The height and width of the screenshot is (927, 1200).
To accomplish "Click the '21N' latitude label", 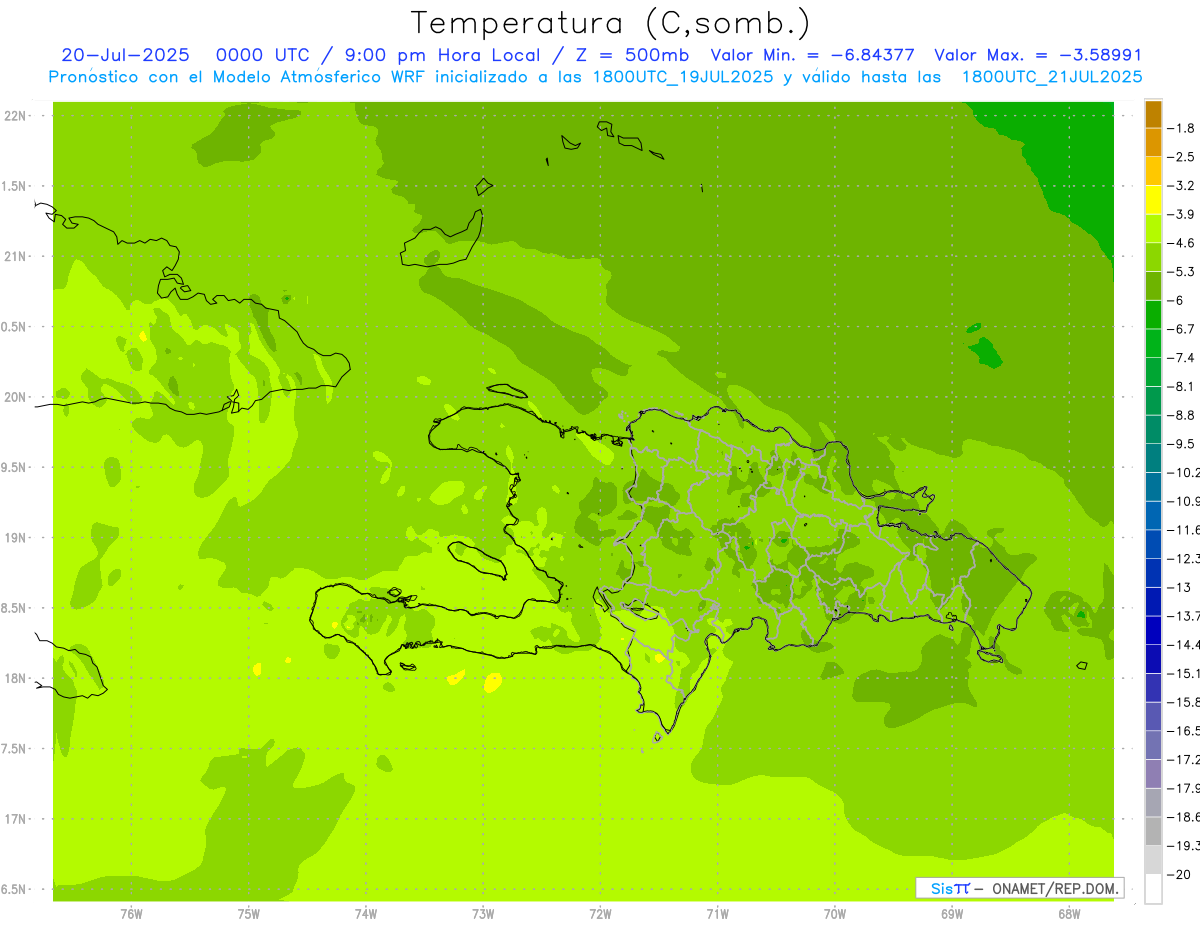I will point(15,256).
